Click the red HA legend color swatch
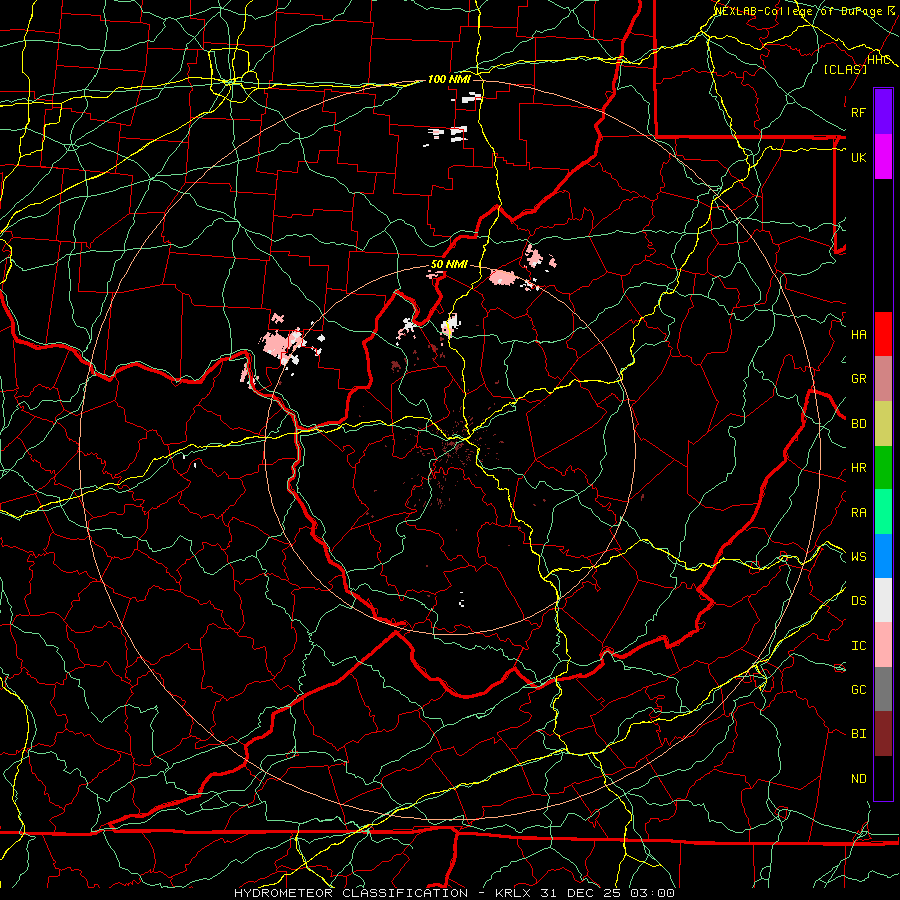Image resolution: width=900 pixels, height=900 pixels. [883, 334]
